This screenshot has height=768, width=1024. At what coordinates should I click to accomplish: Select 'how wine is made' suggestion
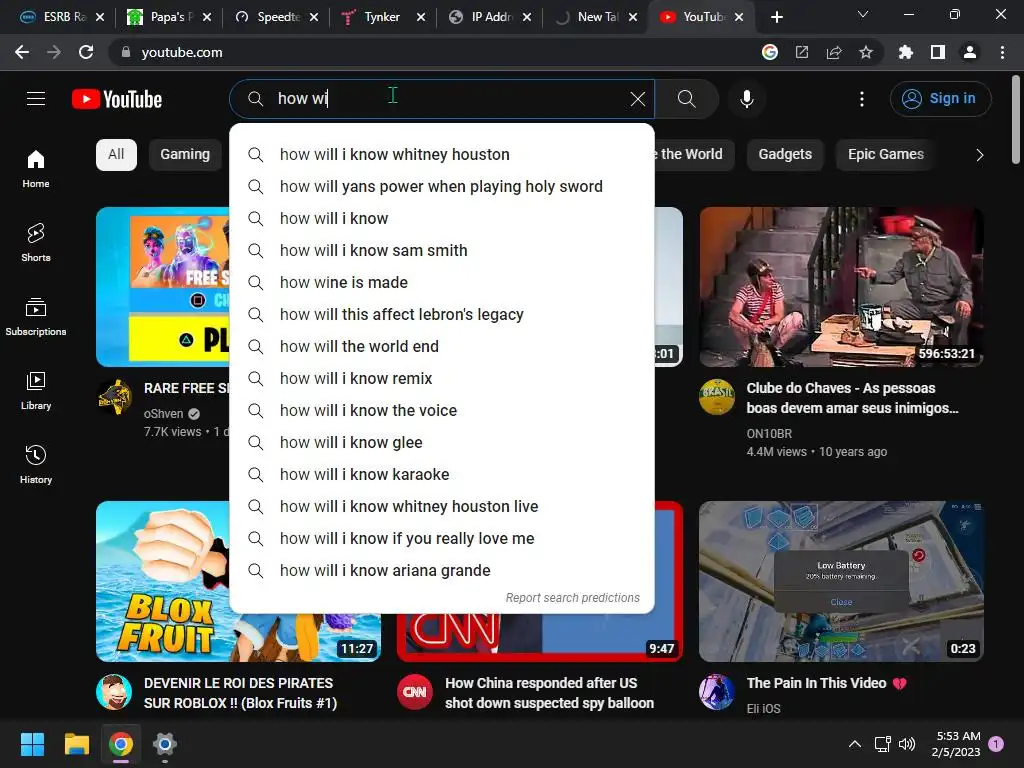(x=442, y=282)
